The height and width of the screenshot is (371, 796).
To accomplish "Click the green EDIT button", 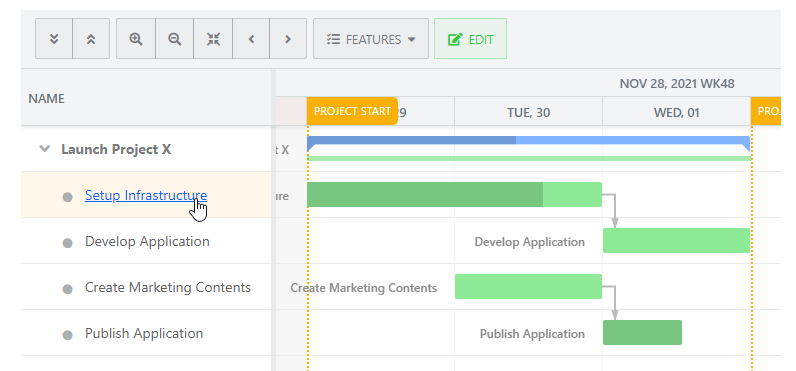I will [470, 39].
